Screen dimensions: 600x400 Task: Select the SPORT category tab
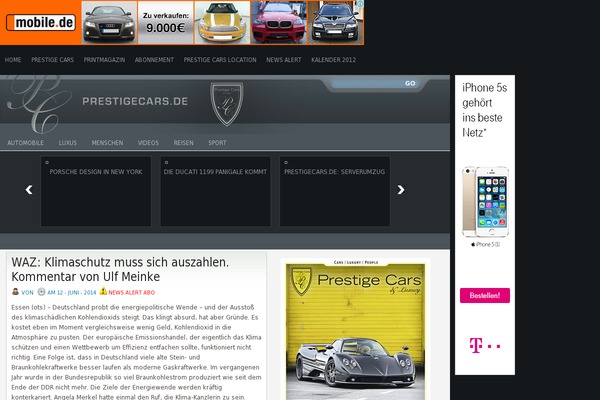click(217, 143)
